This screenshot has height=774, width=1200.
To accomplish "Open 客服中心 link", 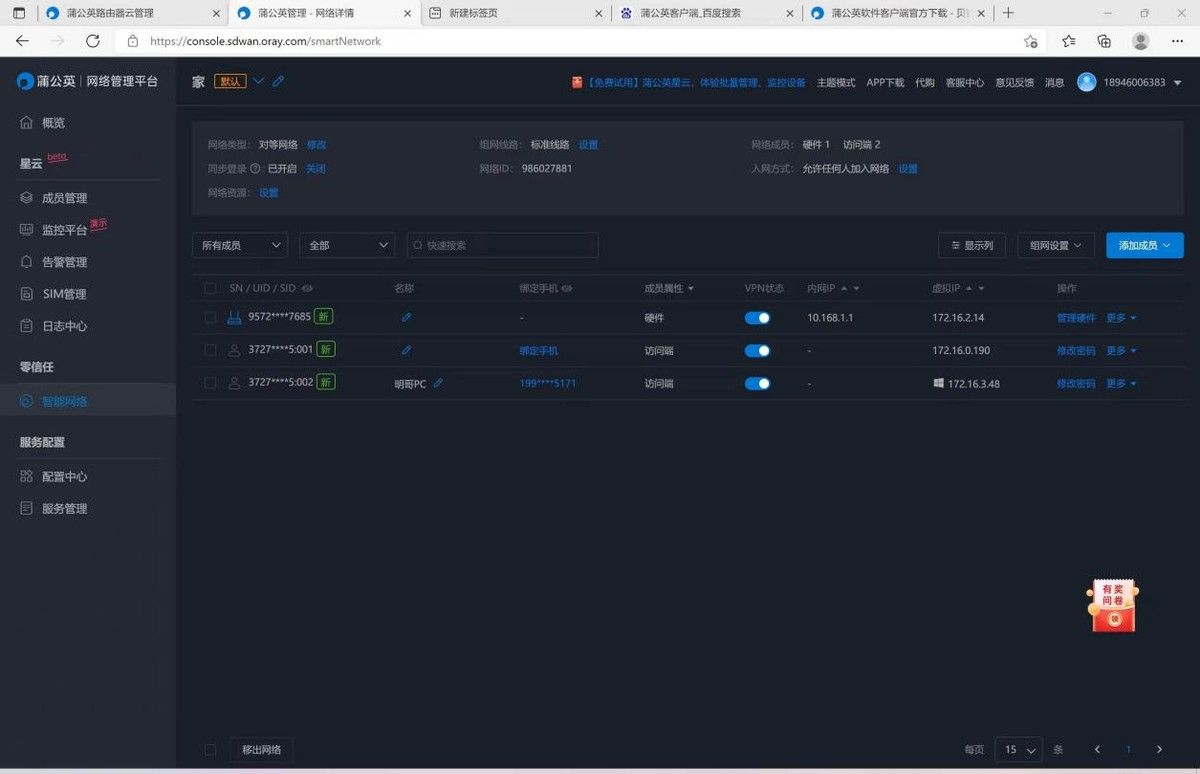I will click(965, 83).
